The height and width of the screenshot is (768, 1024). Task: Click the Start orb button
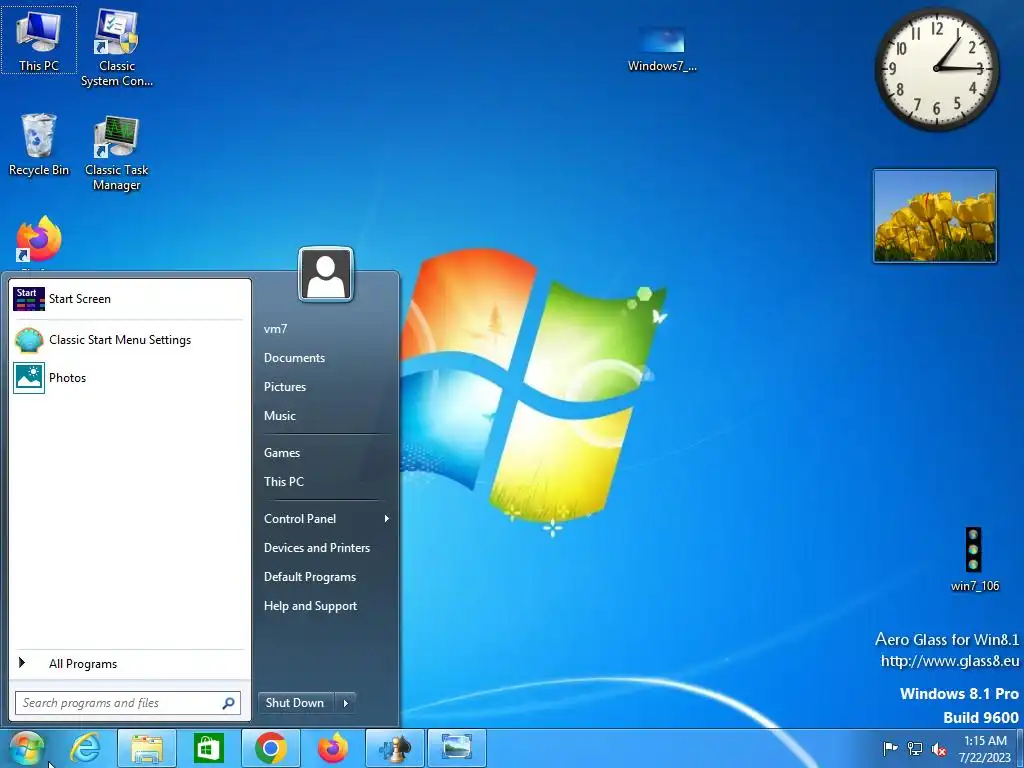tap(26, 748)
